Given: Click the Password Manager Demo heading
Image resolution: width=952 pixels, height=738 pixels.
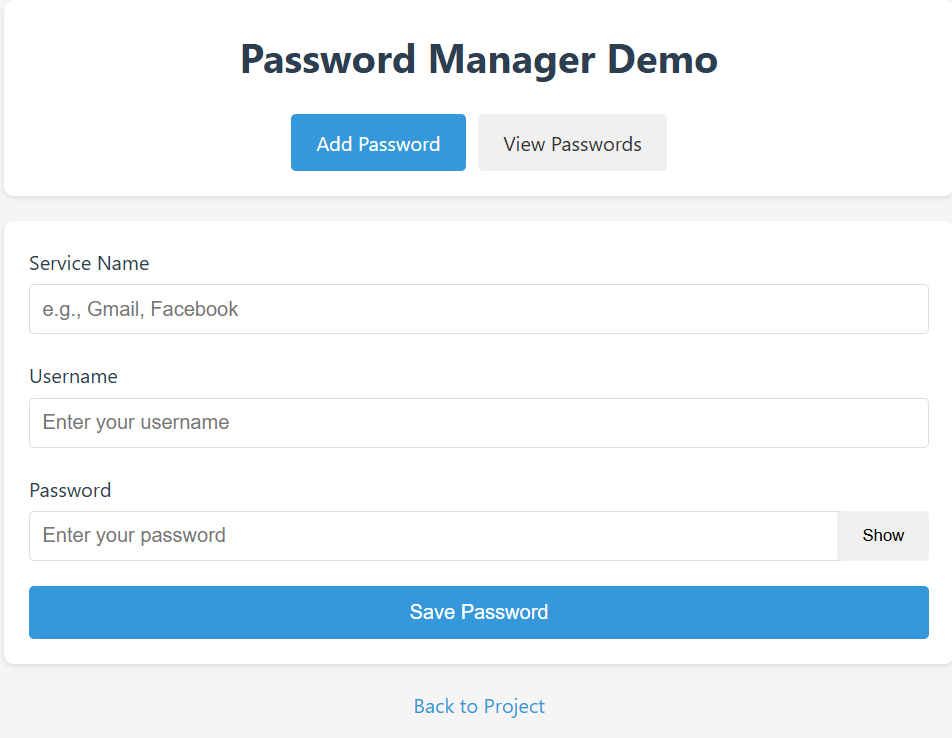Looking at the screenshot, I should (478, 59).
